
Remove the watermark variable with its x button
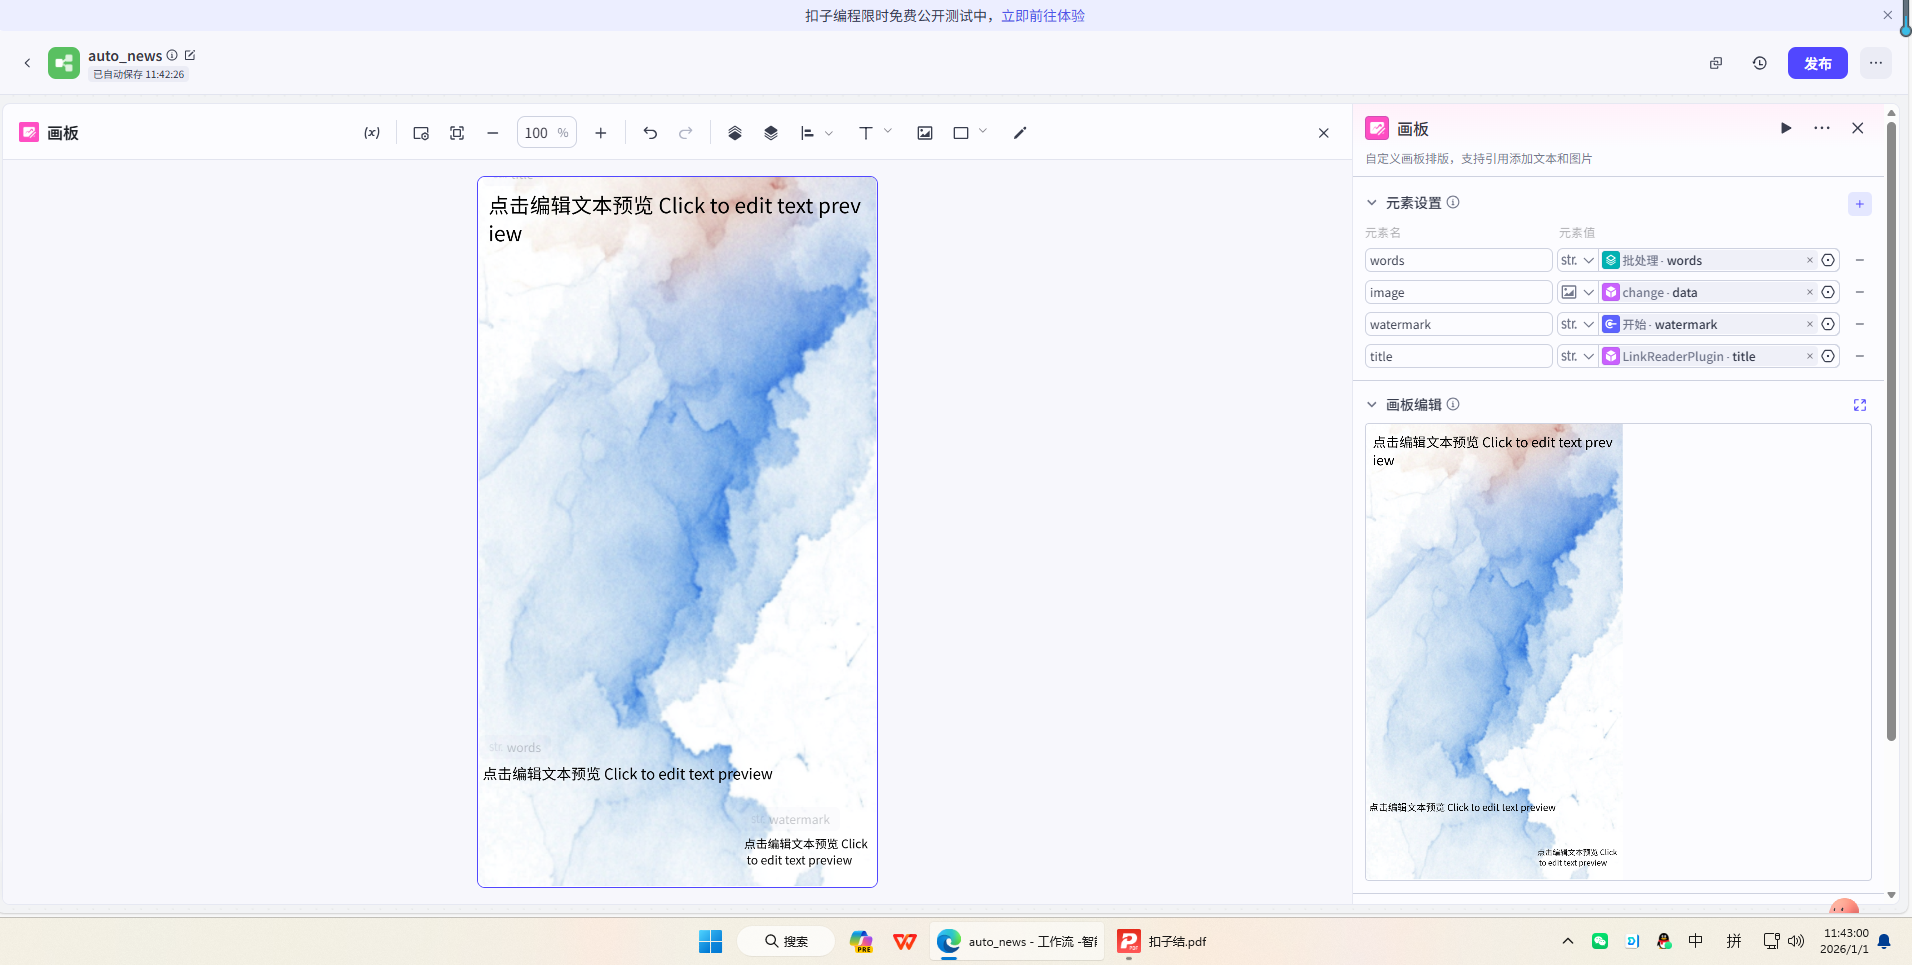(1808, 324)
